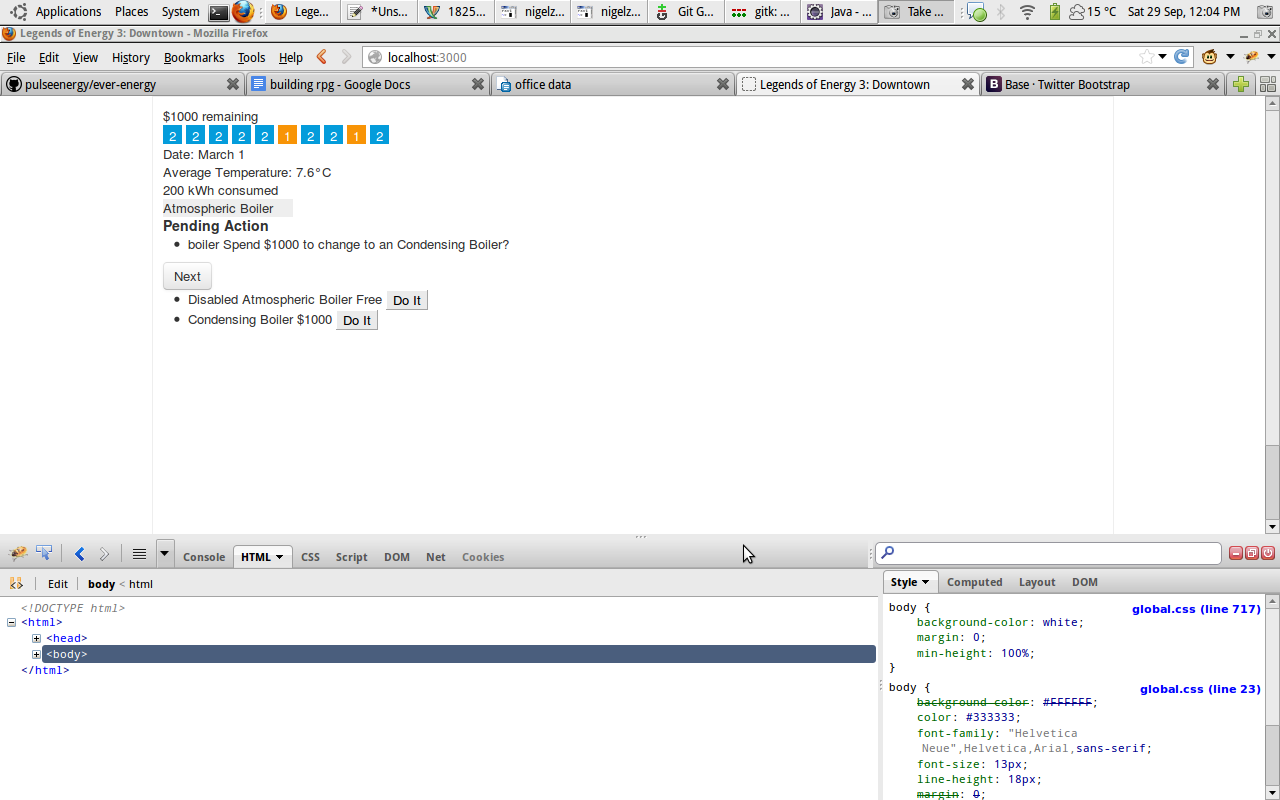Image resolution: width=1280 pixels, height=800 pixels.
Task: Click the break-on-mutate icon beside Edit
Action: [x=16, y=584]
